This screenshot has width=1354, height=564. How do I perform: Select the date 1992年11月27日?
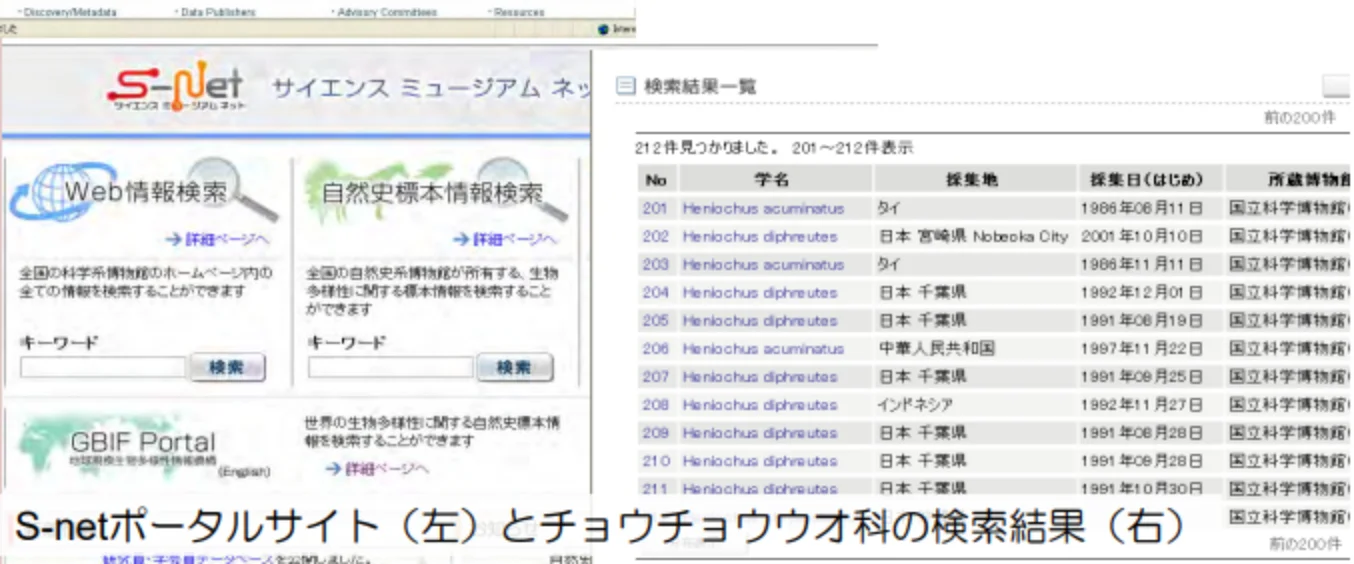(1141, 405)
